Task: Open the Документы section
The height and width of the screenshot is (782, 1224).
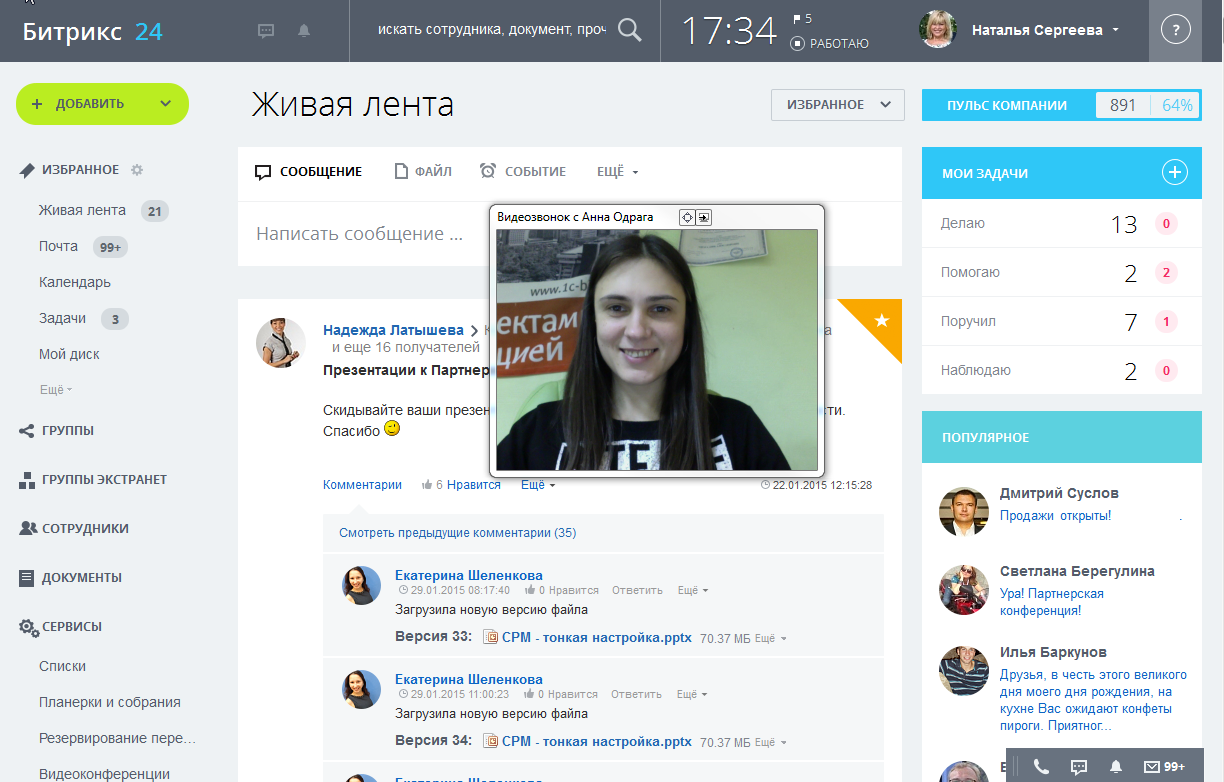Action: (70, 578)
